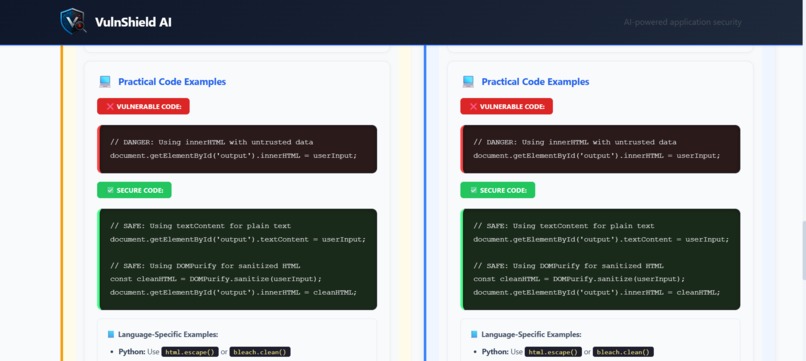
Task: Click book icon beside Language-Specific Examples, orange-bordered panel
Action: tap(111, 334)
